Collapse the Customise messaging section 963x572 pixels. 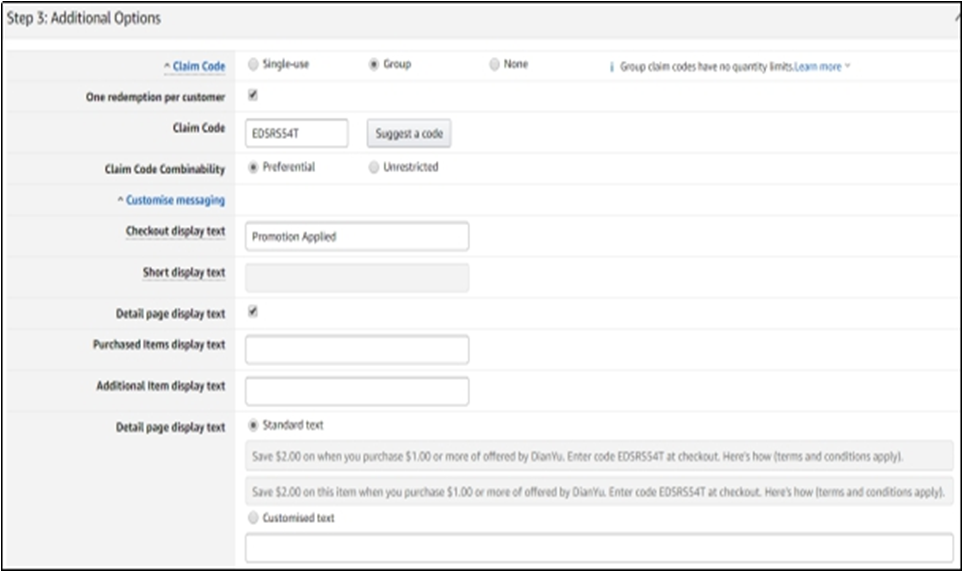pos(170,200)
